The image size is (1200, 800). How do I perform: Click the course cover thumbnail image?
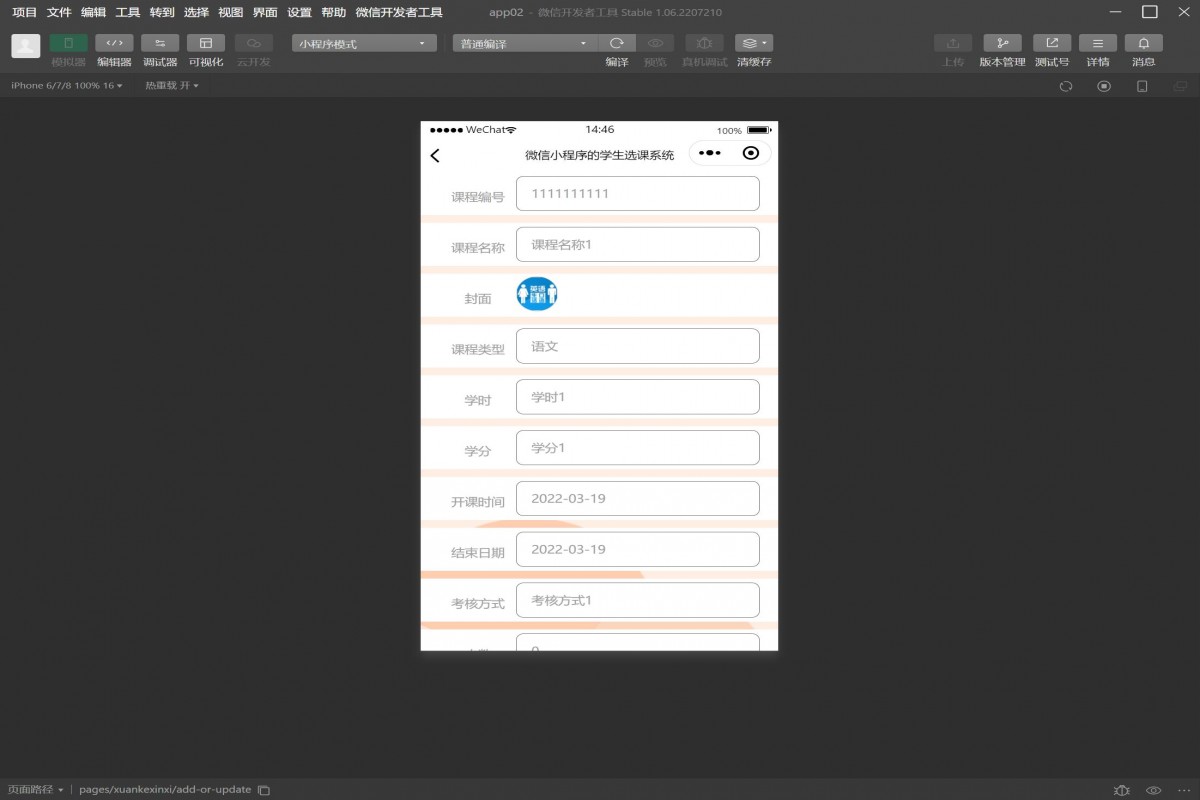tap(537, 294)
